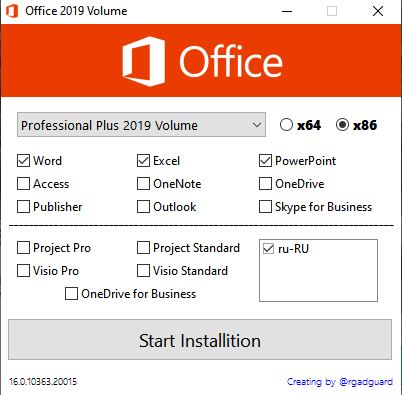Open the Creating by @rgadguard link
Viewport: 402px width, 395px height.
click(340, 382)
